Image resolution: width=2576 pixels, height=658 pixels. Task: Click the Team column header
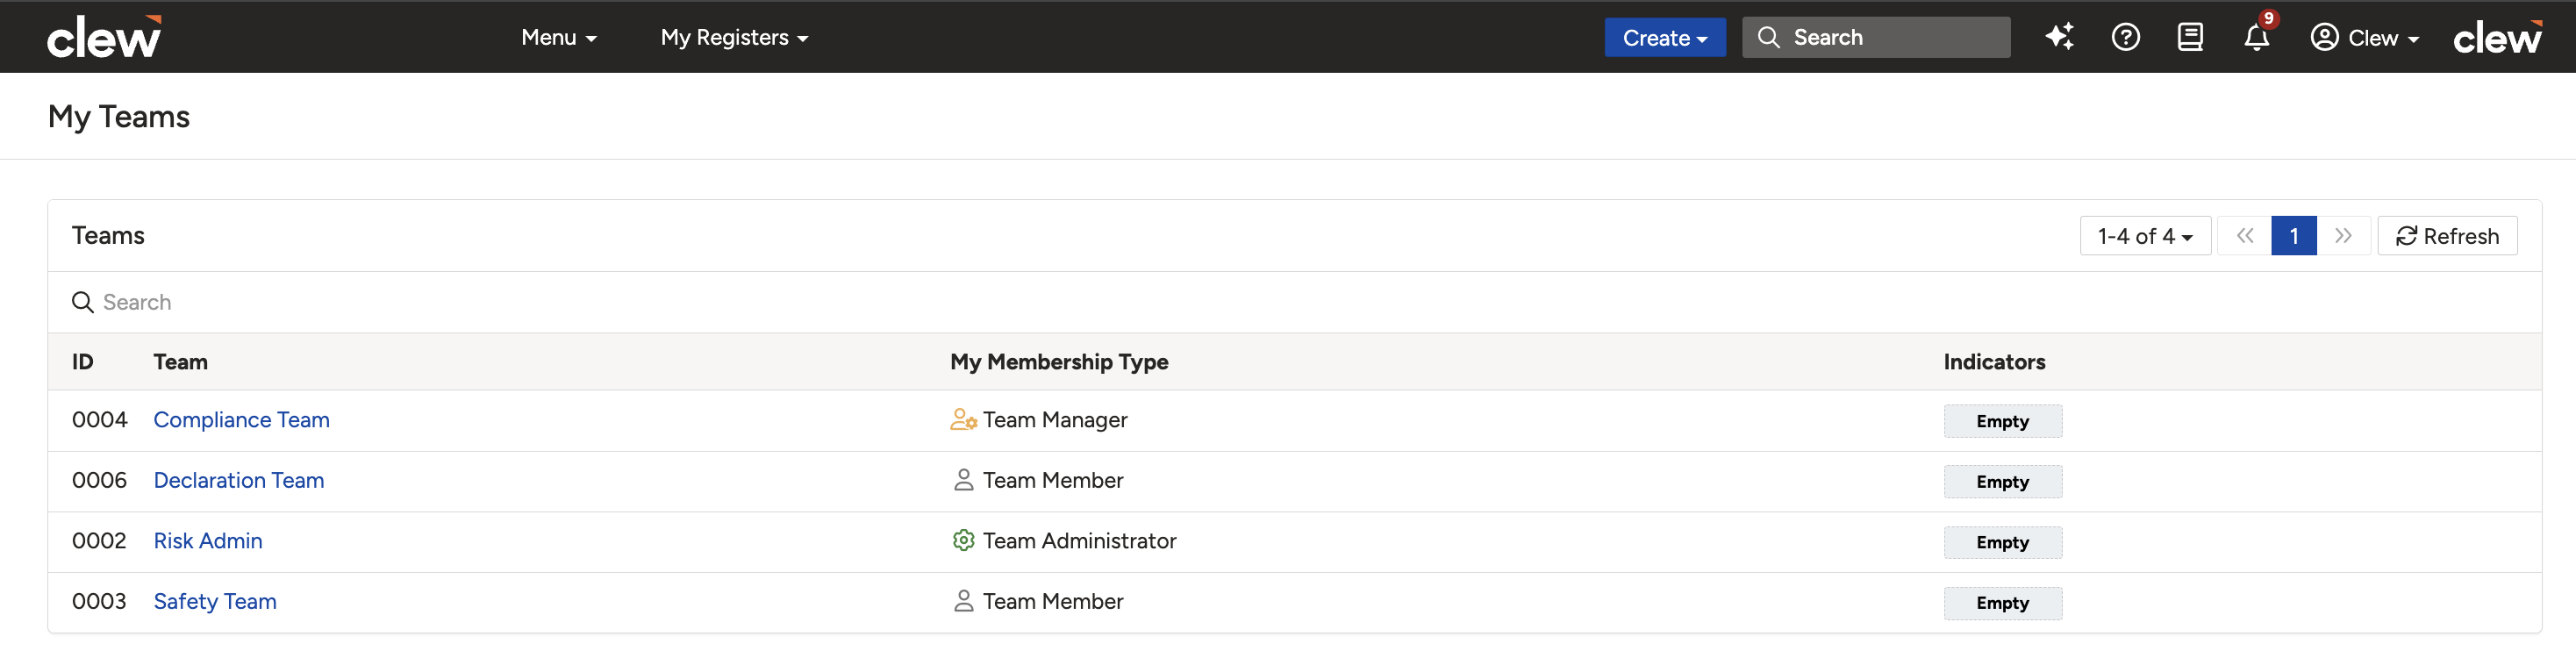[x=180, y=362]
